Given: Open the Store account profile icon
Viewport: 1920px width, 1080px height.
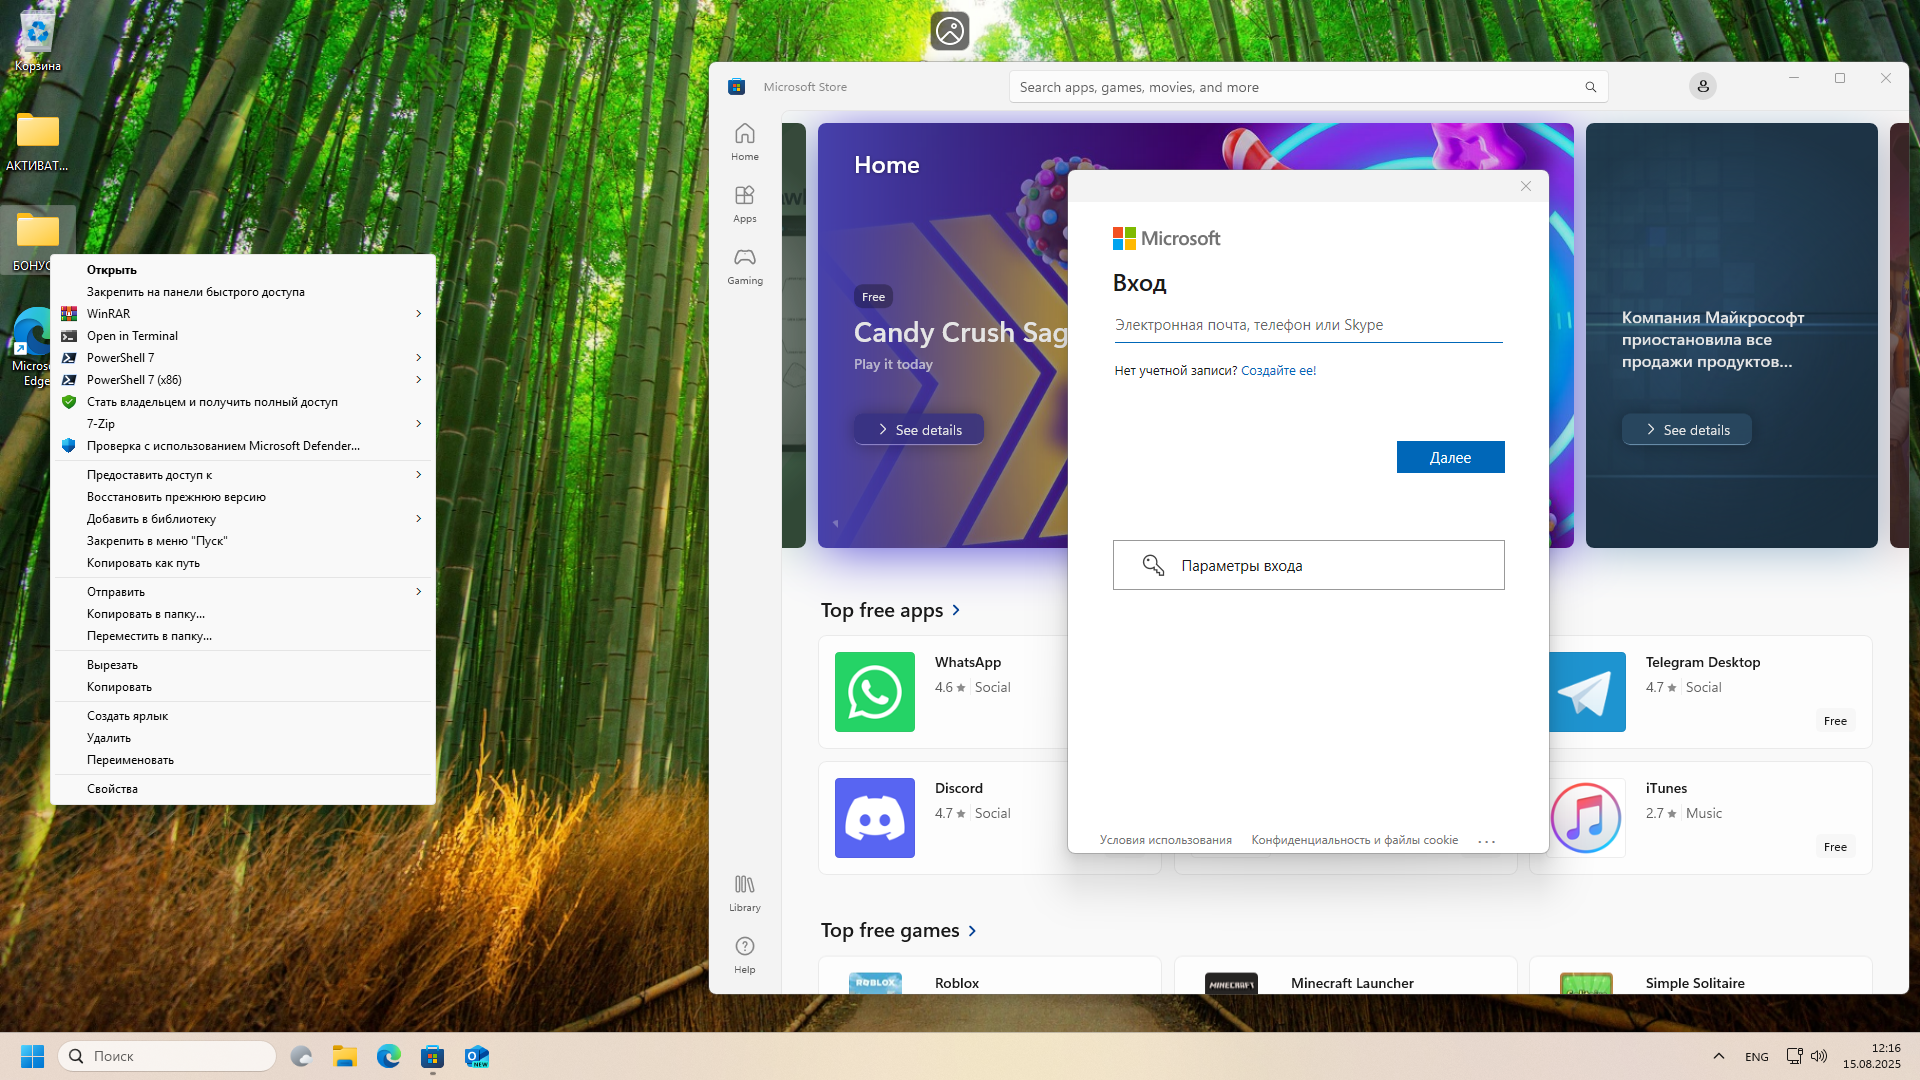Looking at the screenshot, I should (1702, 87).
